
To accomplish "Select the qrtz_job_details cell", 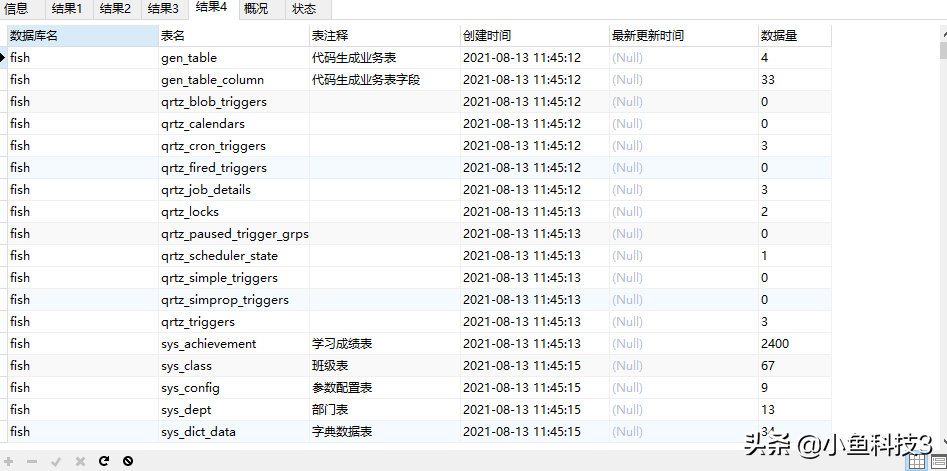I will (x=234, y=190).
